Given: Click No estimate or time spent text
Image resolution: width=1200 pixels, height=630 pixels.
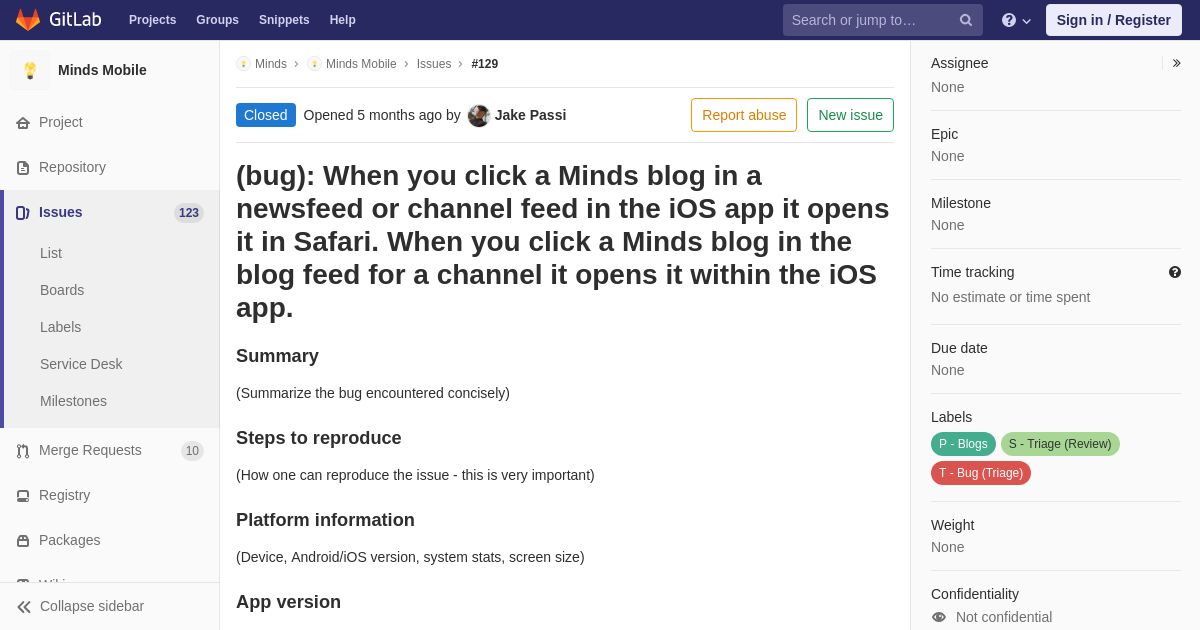Looking at the screenshot, I should (1010, 297).
